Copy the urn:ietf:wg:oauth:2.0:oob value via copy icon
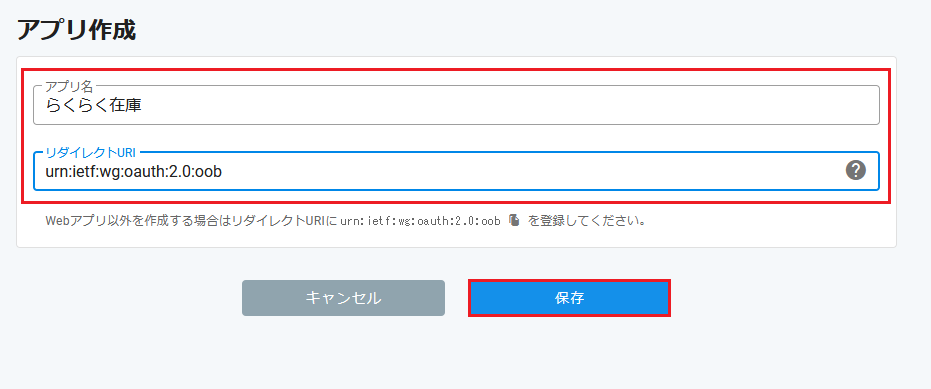The height and width of the screenshot is (389, 931). tap(514, 221)
